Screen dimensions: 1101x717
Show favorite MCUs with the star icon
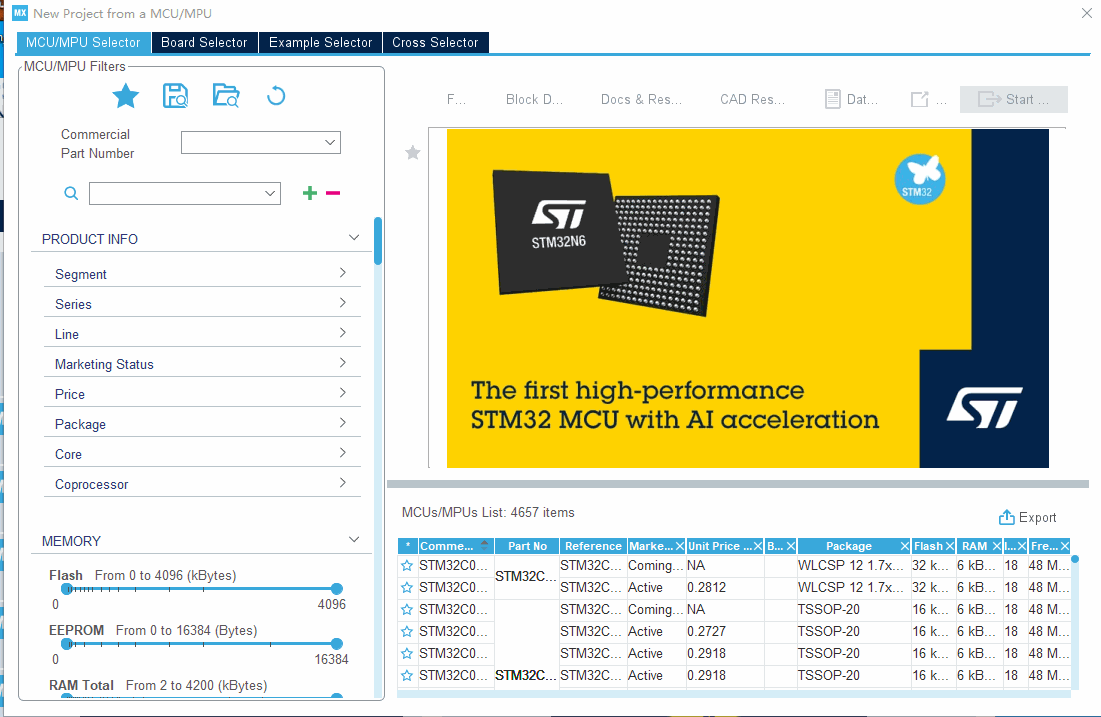pyautogui.click(x=126, y=96)
